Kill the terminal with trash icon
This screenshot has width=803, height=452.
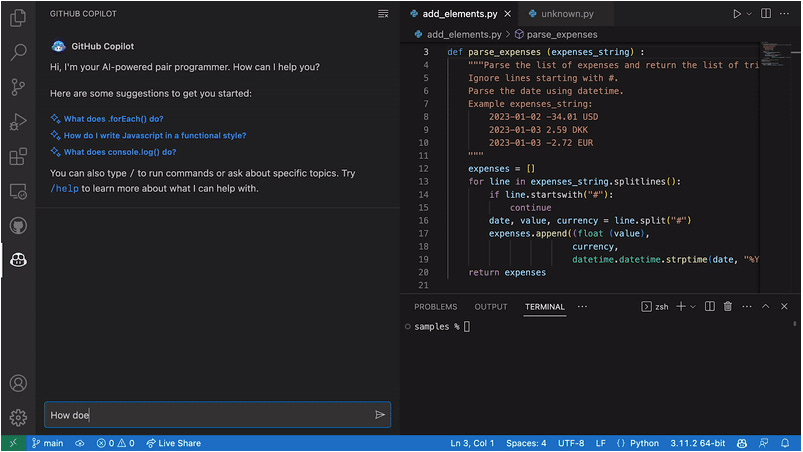[727, 307]
